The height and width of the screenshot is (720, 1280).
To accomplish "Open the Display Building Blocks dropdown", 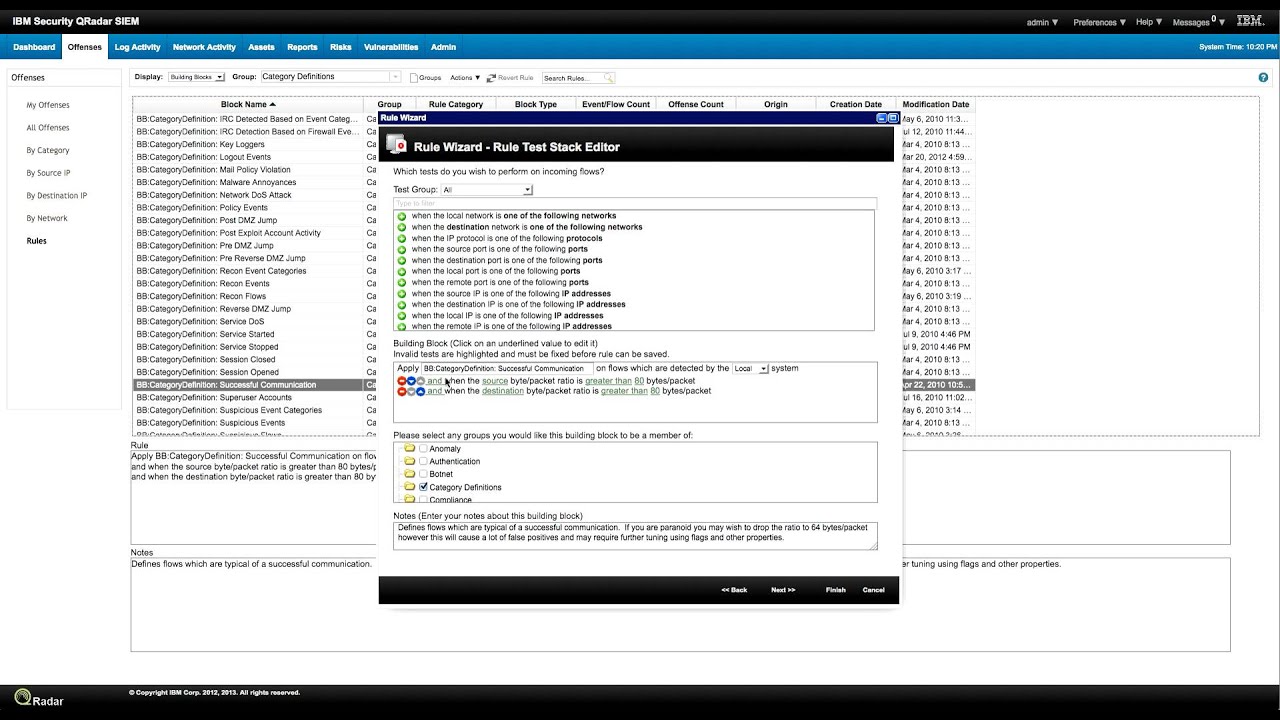I will tap(196, 77).
